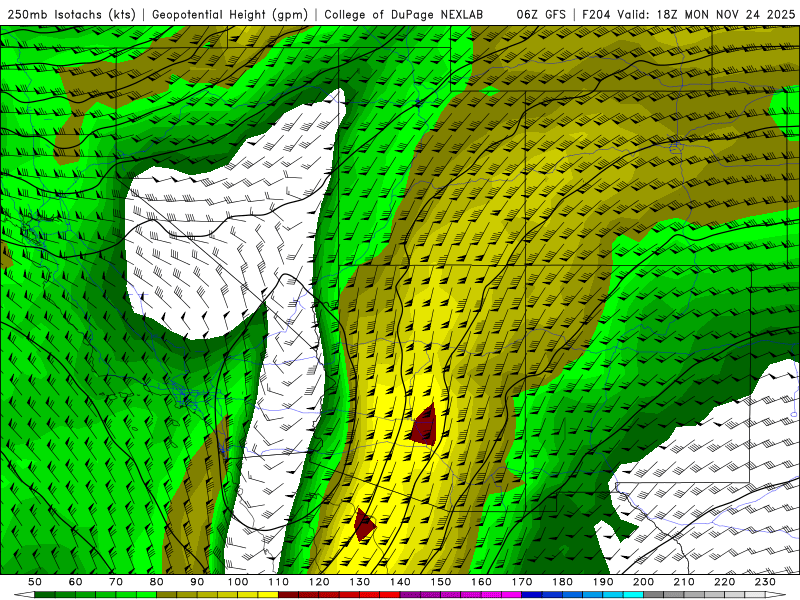
Task: Click the 120 value on the color scale
Action: 319,582
